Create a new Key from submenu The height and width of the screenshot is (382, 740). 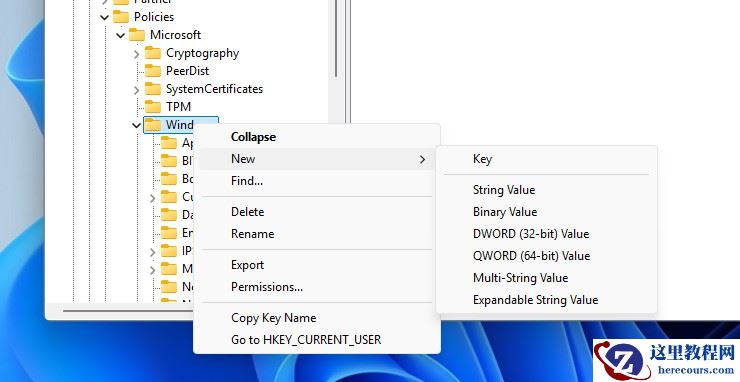coord(546,159)
